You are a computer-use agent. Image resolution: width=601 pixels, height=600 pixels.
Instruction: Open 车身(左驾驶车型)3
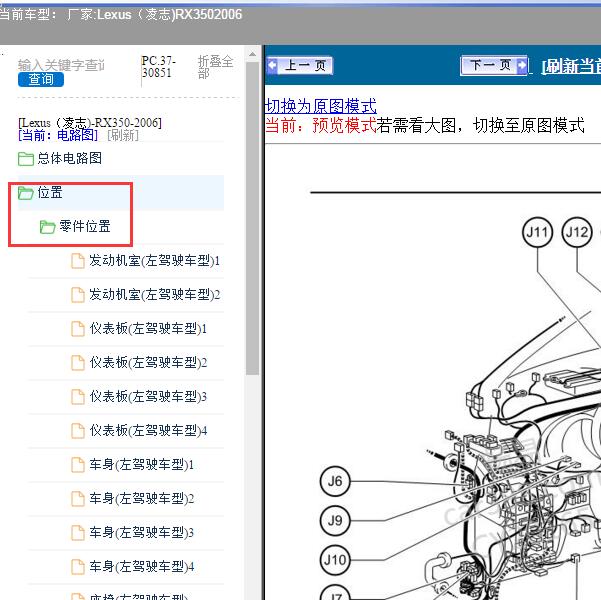tap(141, 532)
